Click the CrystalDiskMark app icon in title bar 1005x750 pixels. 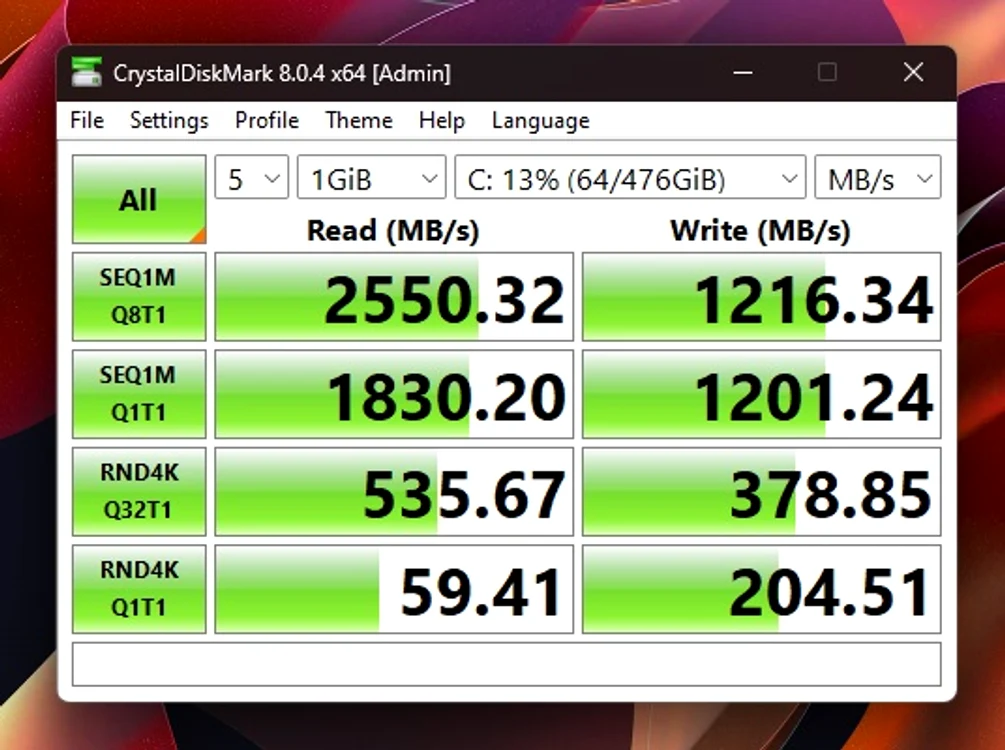coord(87,72)
